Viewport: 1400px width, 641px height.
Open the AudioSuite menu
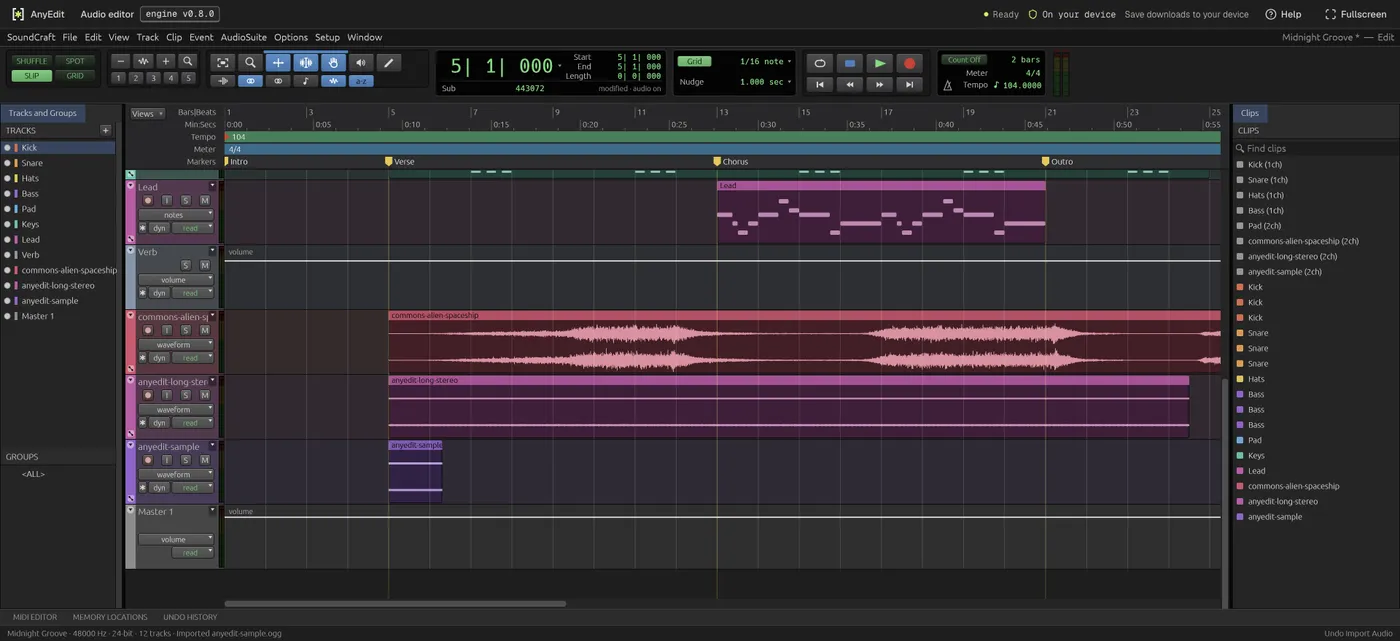point(243,37)
